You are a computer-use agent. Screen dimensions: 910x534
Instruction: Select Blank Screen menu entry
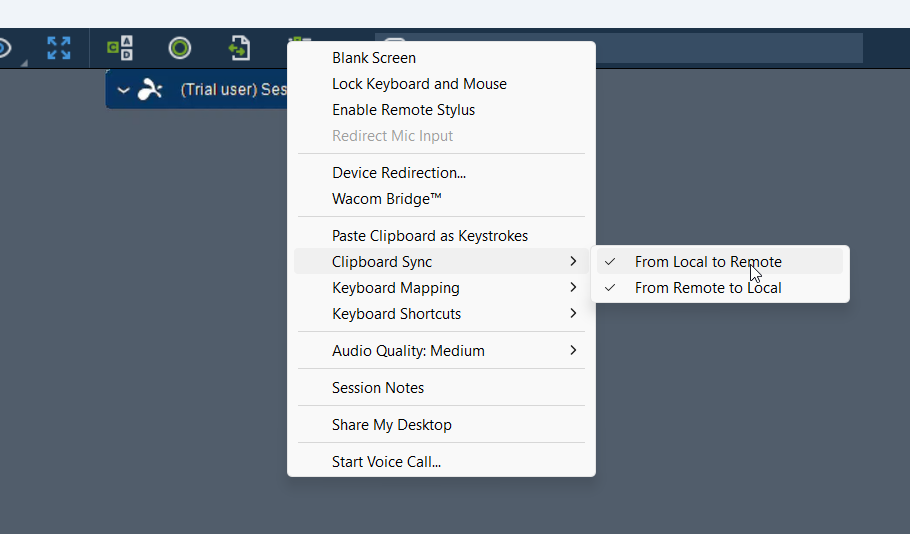tap(441, 58)
